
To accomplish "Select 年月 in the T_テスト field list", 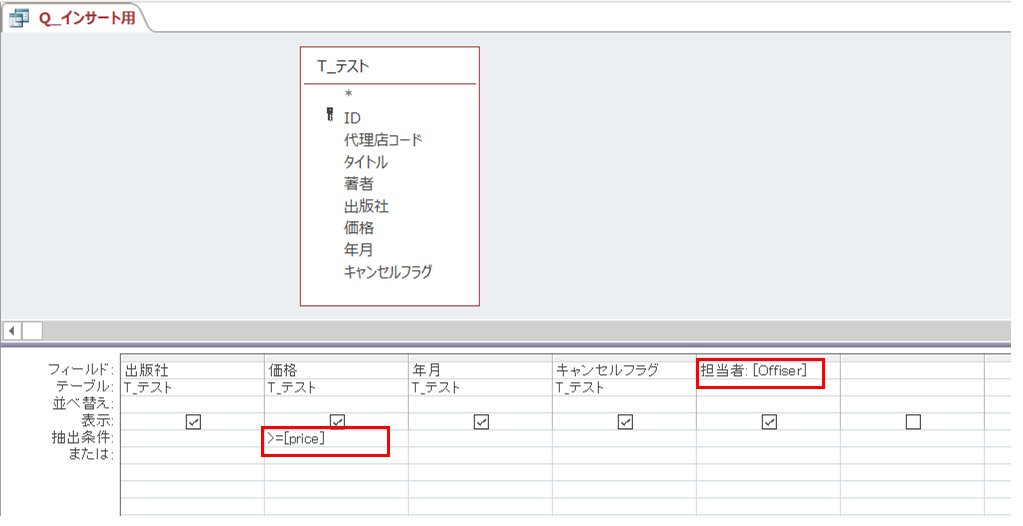I will click(358, 249).
